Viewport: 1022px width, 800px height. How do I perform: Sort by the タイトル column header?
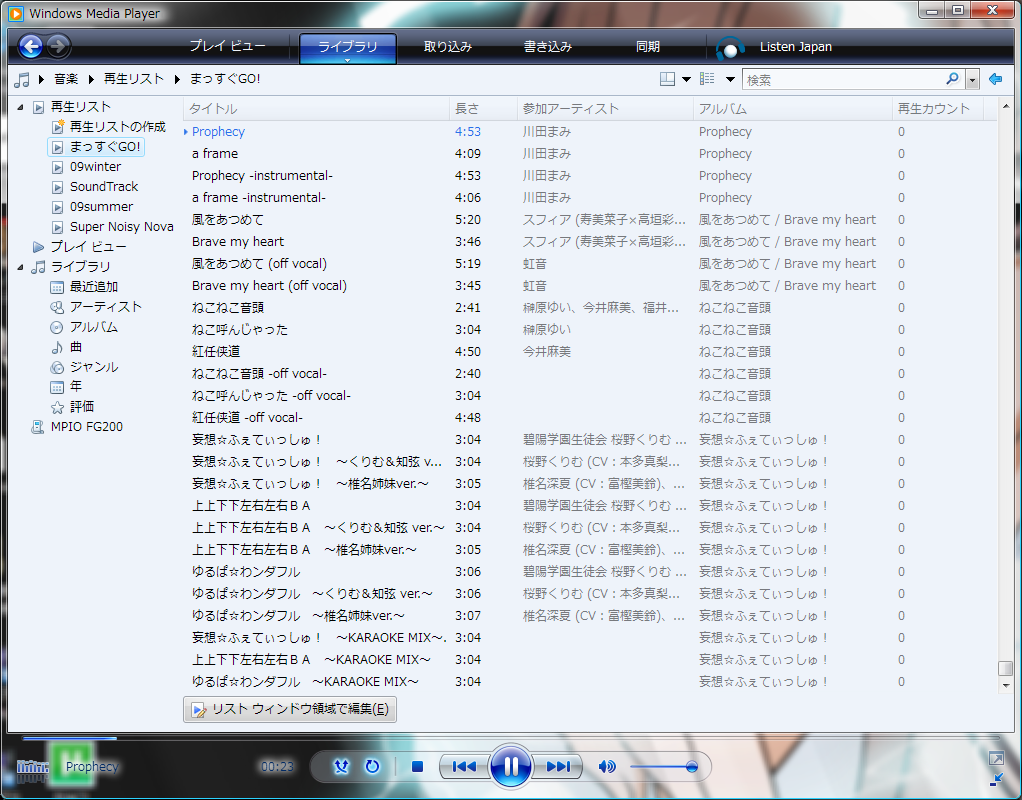tap(316, 109)
